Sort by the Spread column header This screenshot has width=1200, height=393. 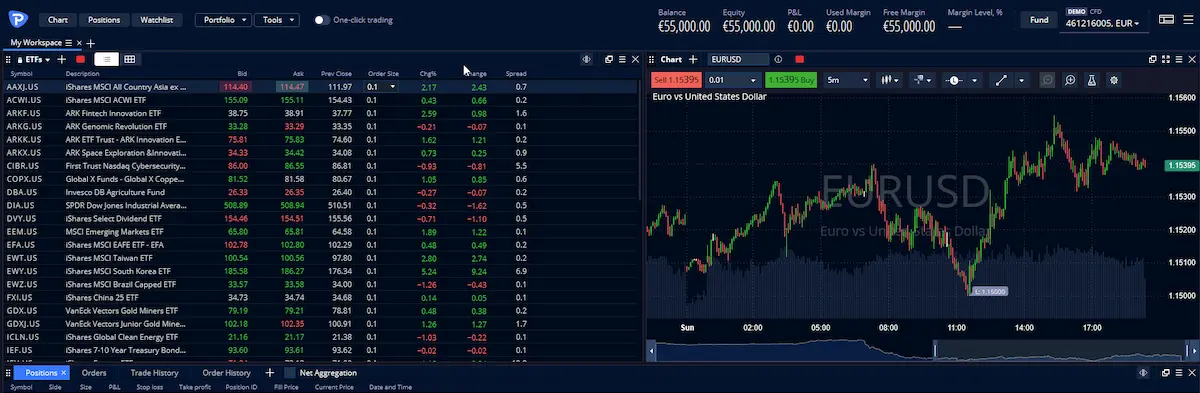(516, 74)
